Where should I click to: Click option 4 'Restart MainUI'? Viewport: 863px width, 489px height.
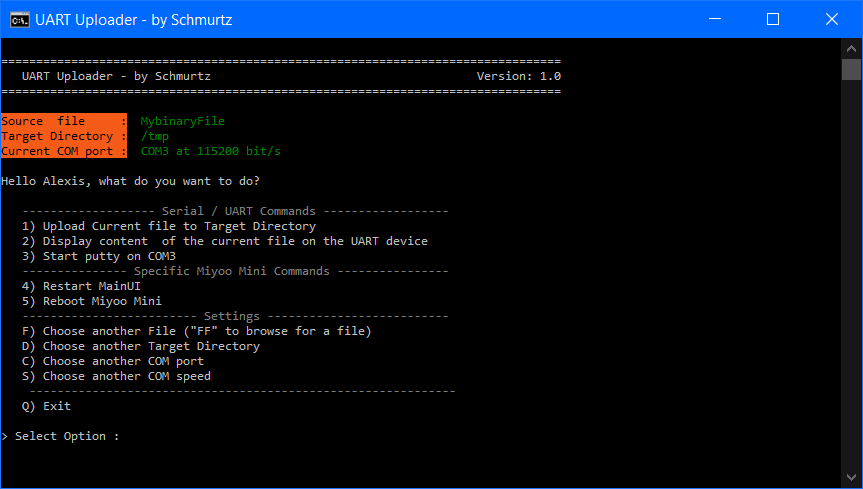tap(81, 286)
